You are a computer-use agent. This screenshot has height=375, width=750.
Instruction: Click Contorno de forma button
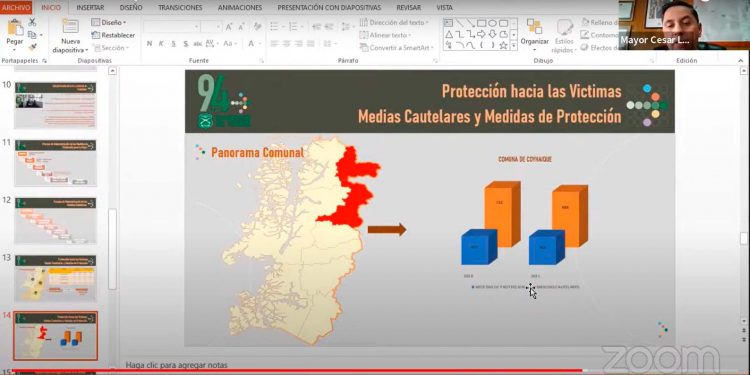click(599, 35)
